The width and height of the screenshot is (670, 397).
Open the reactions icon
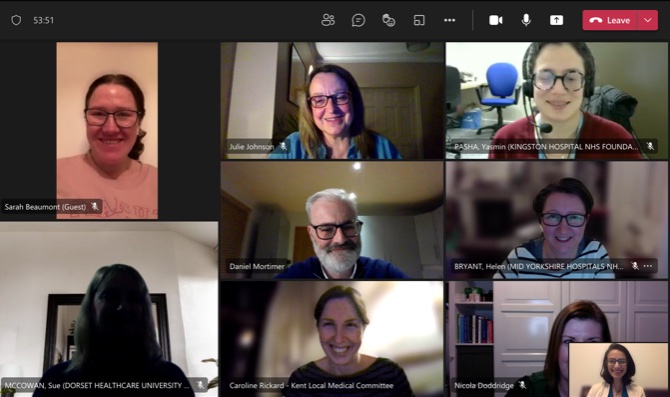pyautogui.click(x=388, y=20)
